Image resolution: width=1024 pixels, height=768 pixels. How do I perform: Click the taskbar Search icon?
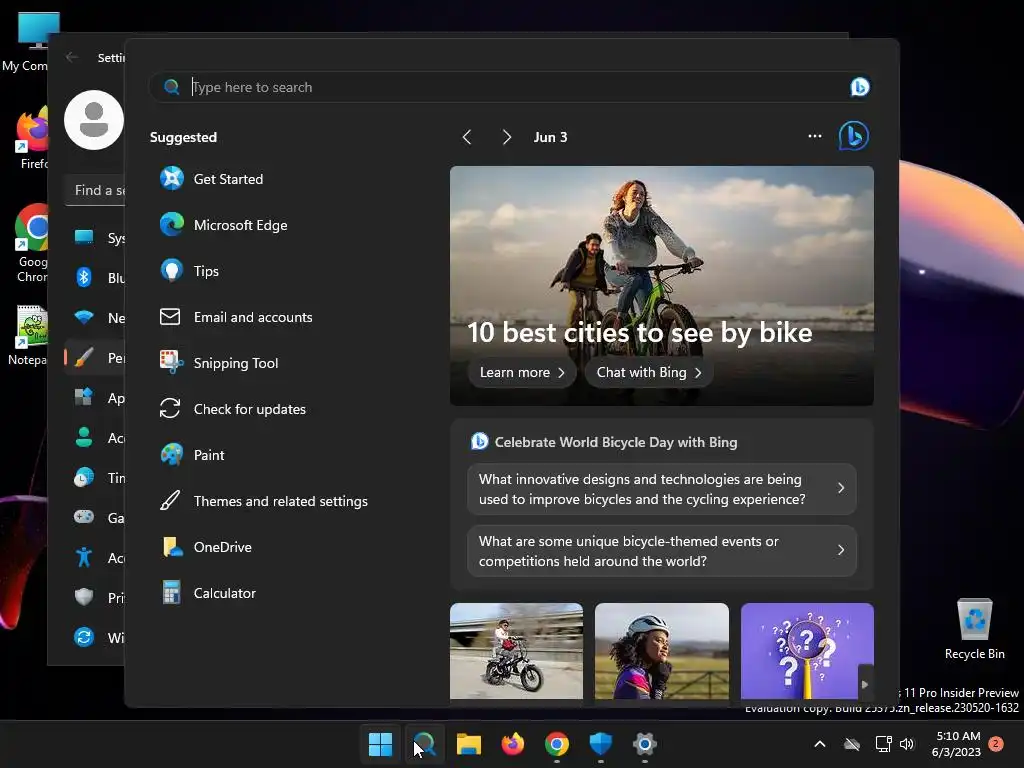[x=424, y=744]
